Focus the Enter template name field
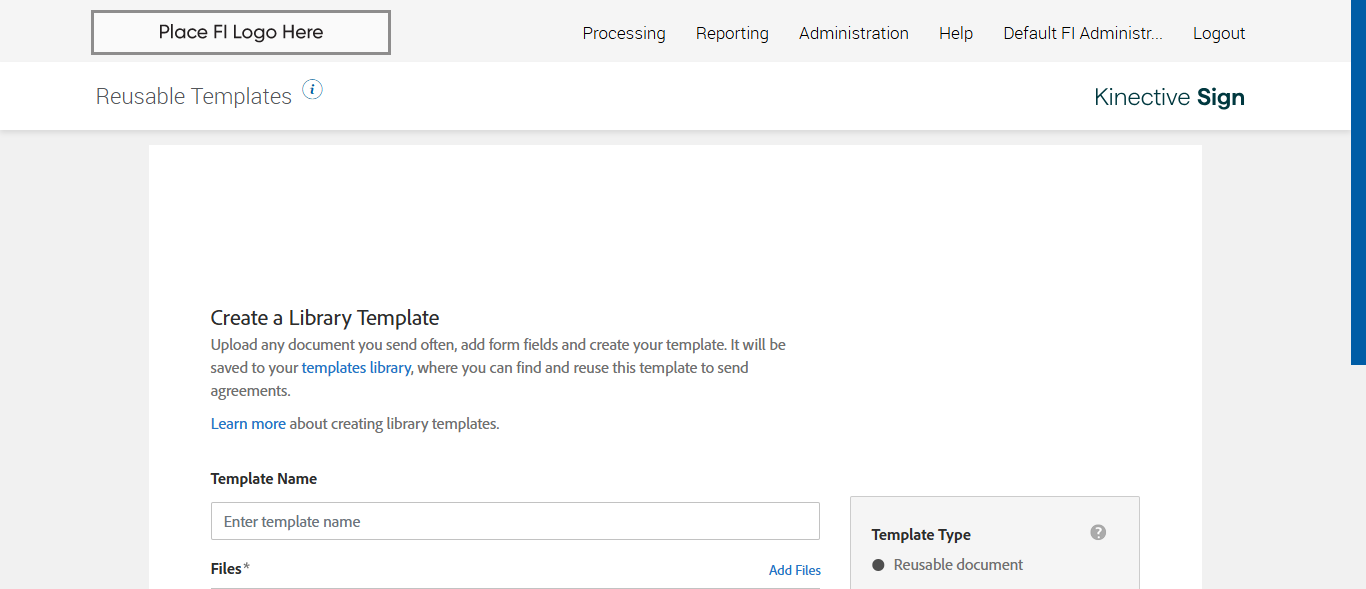1366x589 pixels. pyautogui.click(x=515, y=521)
